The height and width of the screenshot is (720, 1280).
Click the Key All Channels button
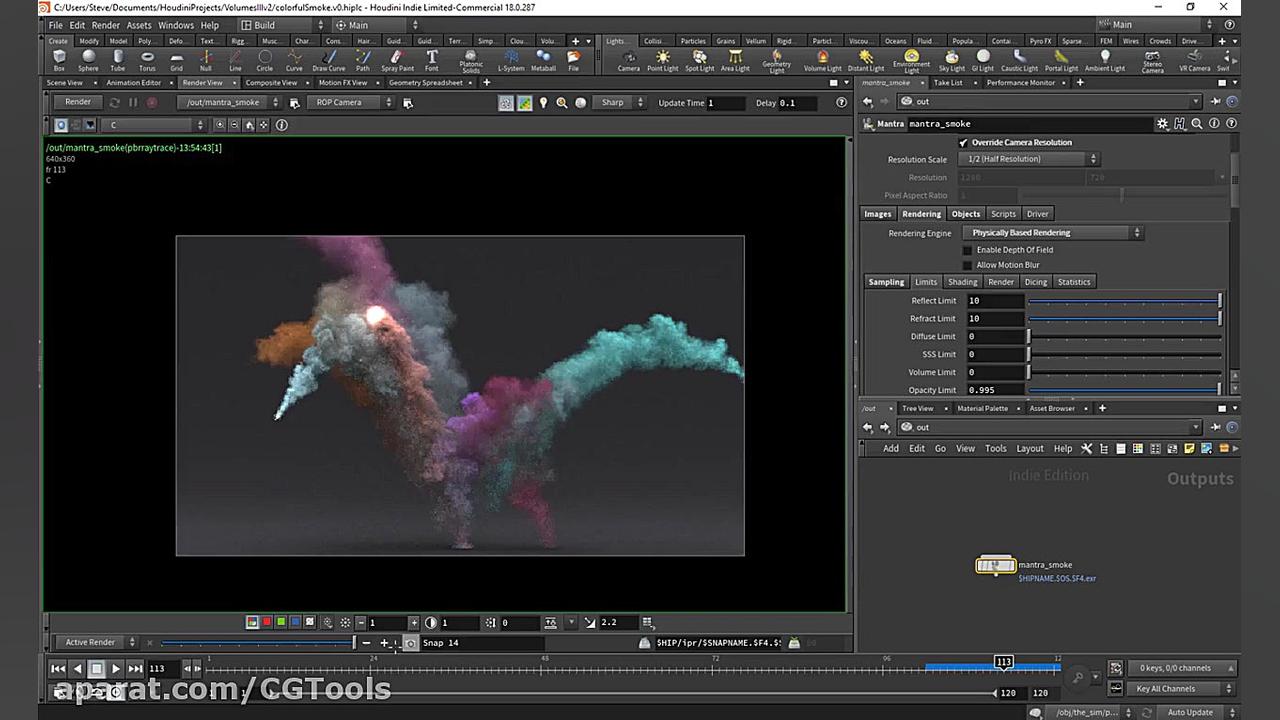(x=1165, y=689)
